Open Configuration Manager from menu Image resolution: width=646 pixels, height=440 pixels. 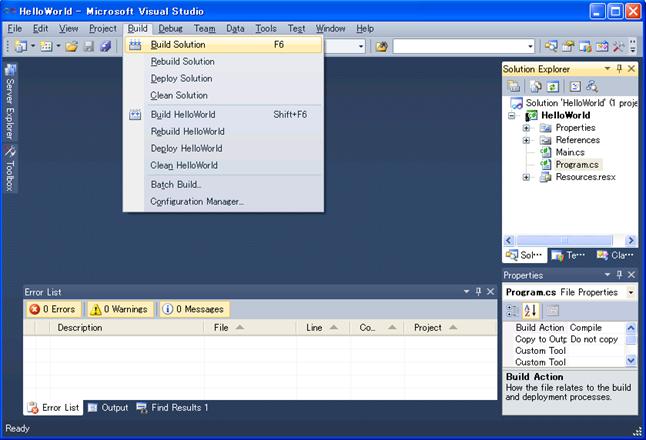(x=223, y=201)
